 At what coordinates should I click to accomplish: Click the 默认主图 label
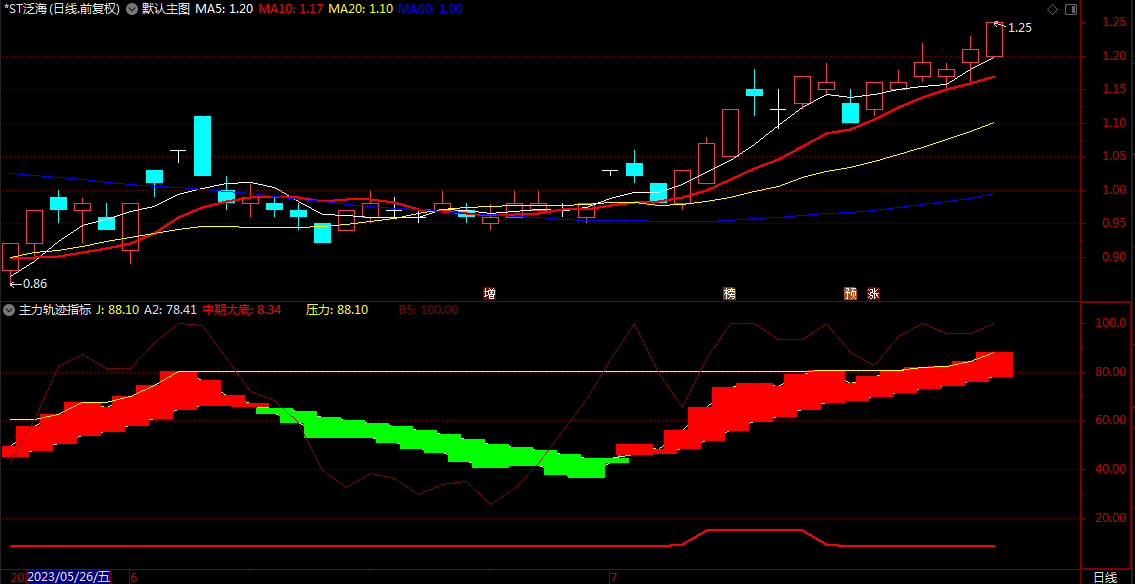point(166,9)
